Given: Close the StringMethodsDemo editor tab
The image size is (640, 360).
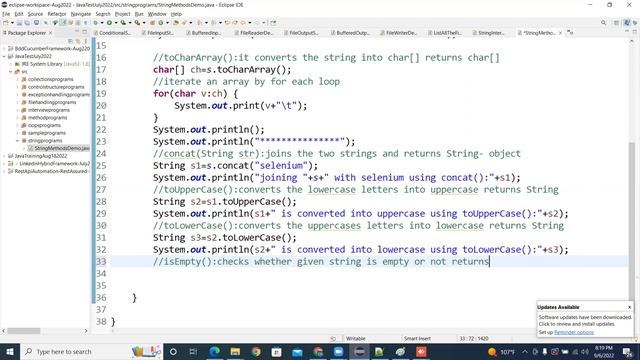Looking at the screenshot, I should [560, 33].
